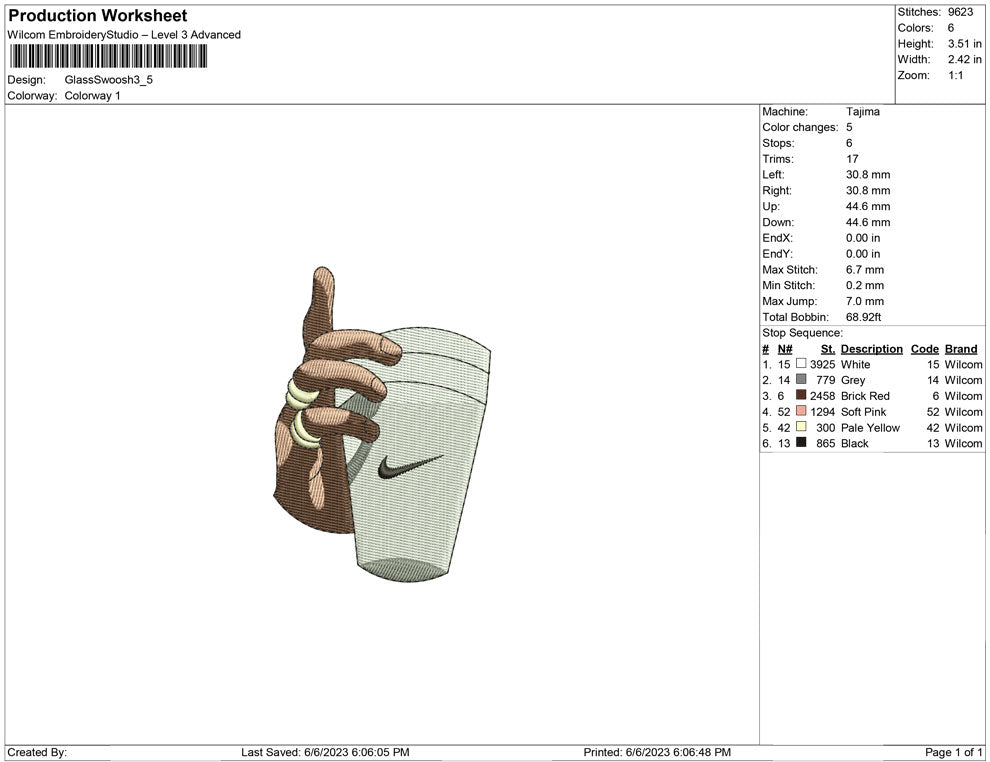Click the Created By footer label
The image size is (990, 762).
[x=37, y=752]
